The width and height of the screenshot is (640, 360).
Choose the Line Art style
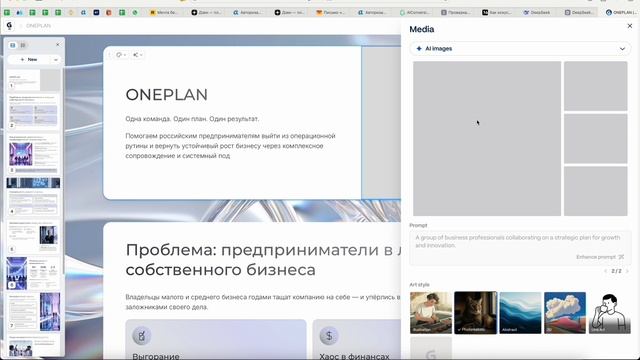pyautogui.click(x=609, y=313)
